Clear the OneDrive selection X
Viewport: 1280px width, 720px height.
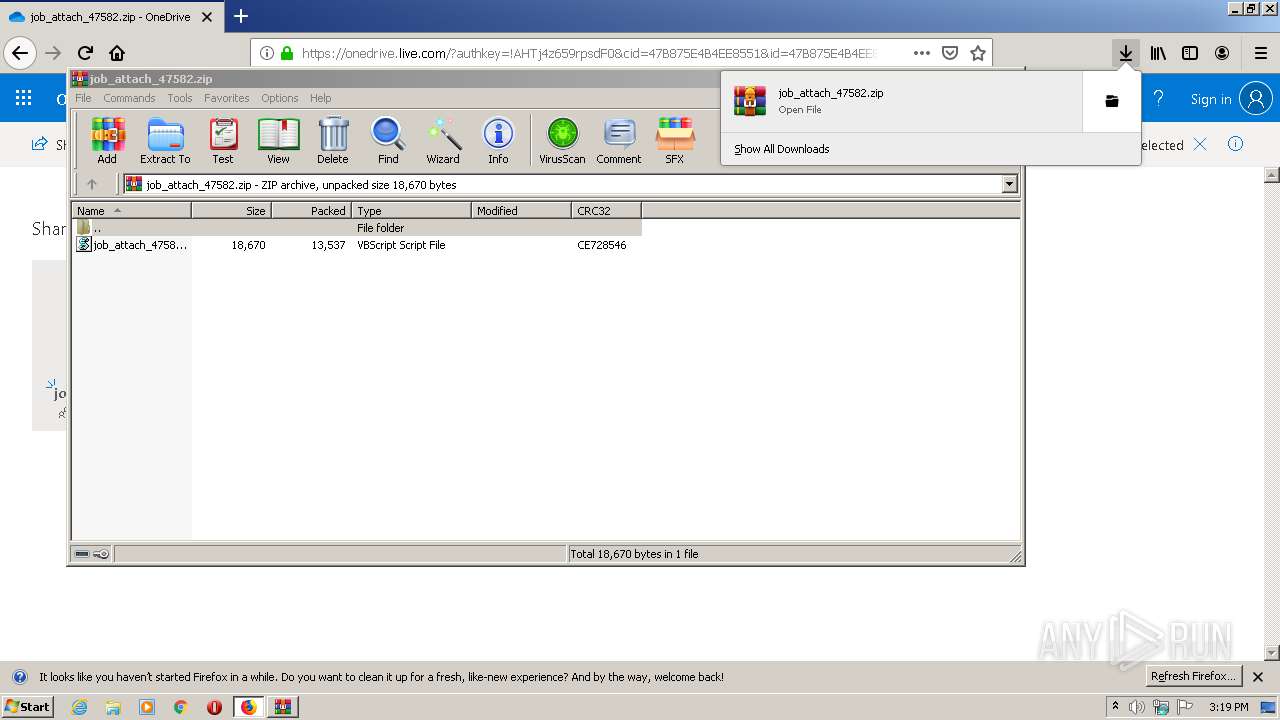click(x=1200, y=144)
